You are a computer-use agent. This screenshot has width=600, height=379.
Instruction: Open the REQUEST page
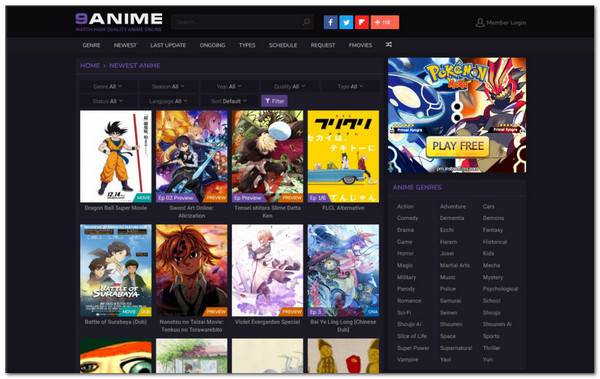tap(323, 45)
